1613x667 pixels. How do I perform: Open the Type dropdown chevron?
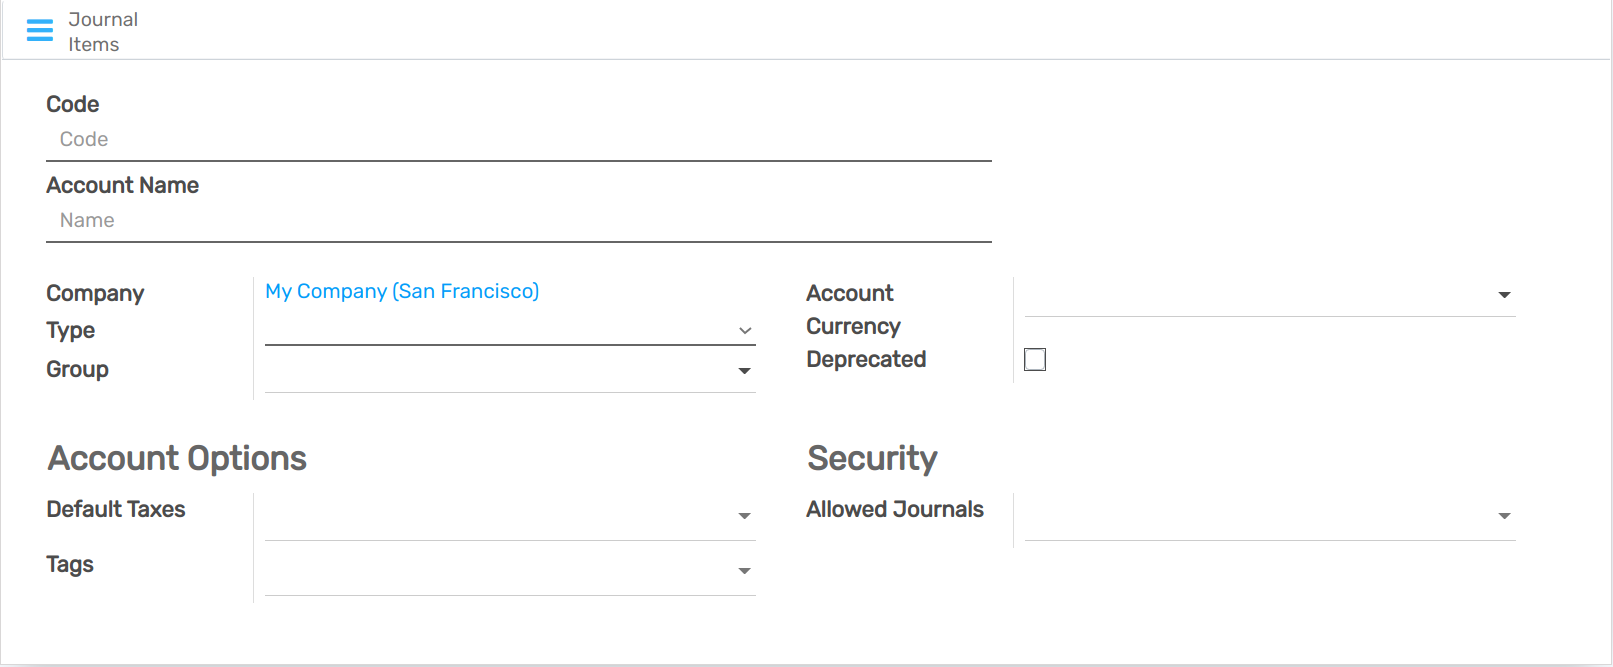point(744,330)
